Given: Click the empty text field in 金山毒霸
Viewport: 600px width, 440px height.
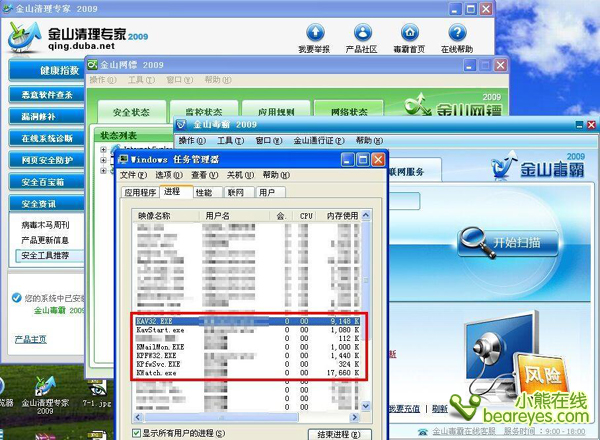Looking at the screenshot, I should 404,201.
